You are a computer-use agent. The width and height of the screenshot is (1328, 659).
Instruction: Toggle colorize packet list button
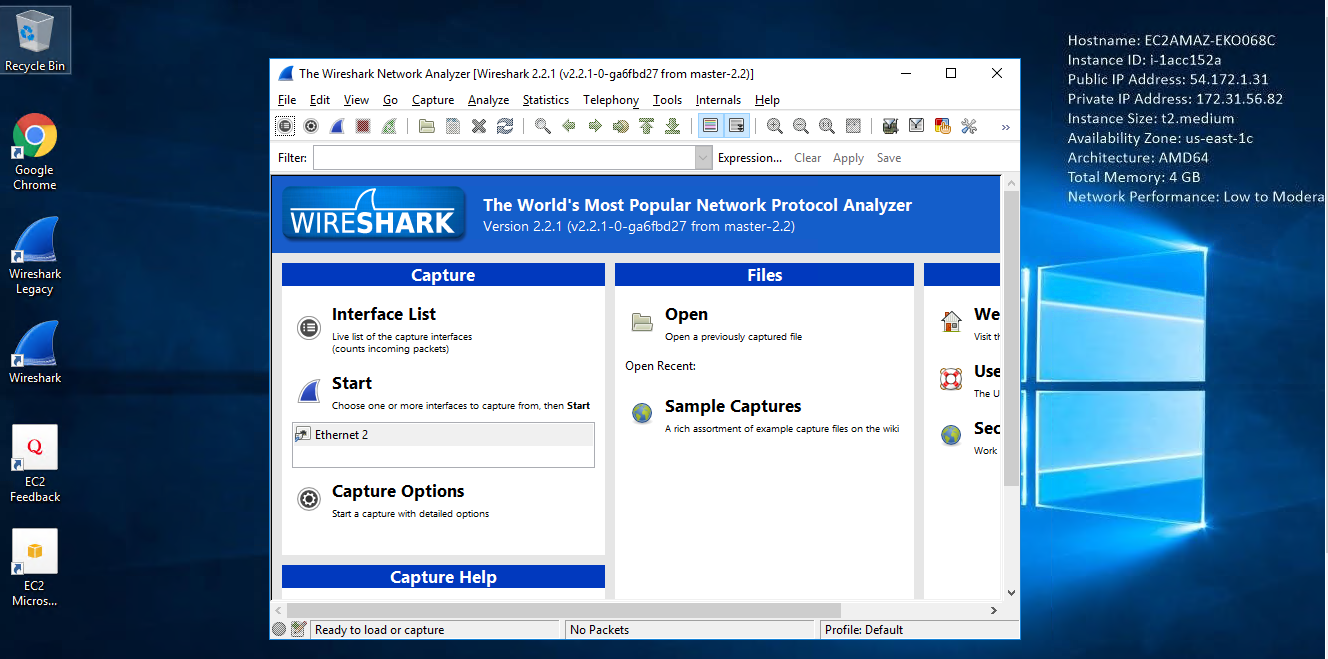tap(710, 126)
